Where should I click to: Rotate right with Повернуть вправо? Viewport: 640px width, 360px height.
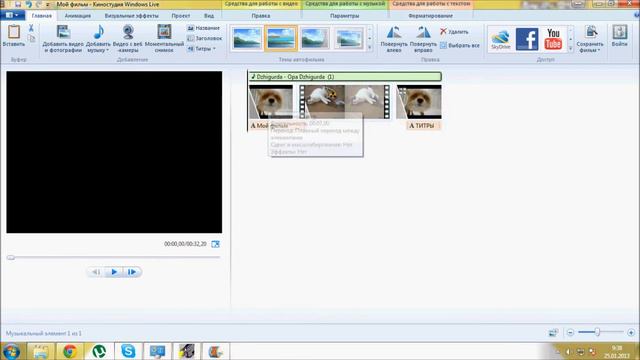423,39
